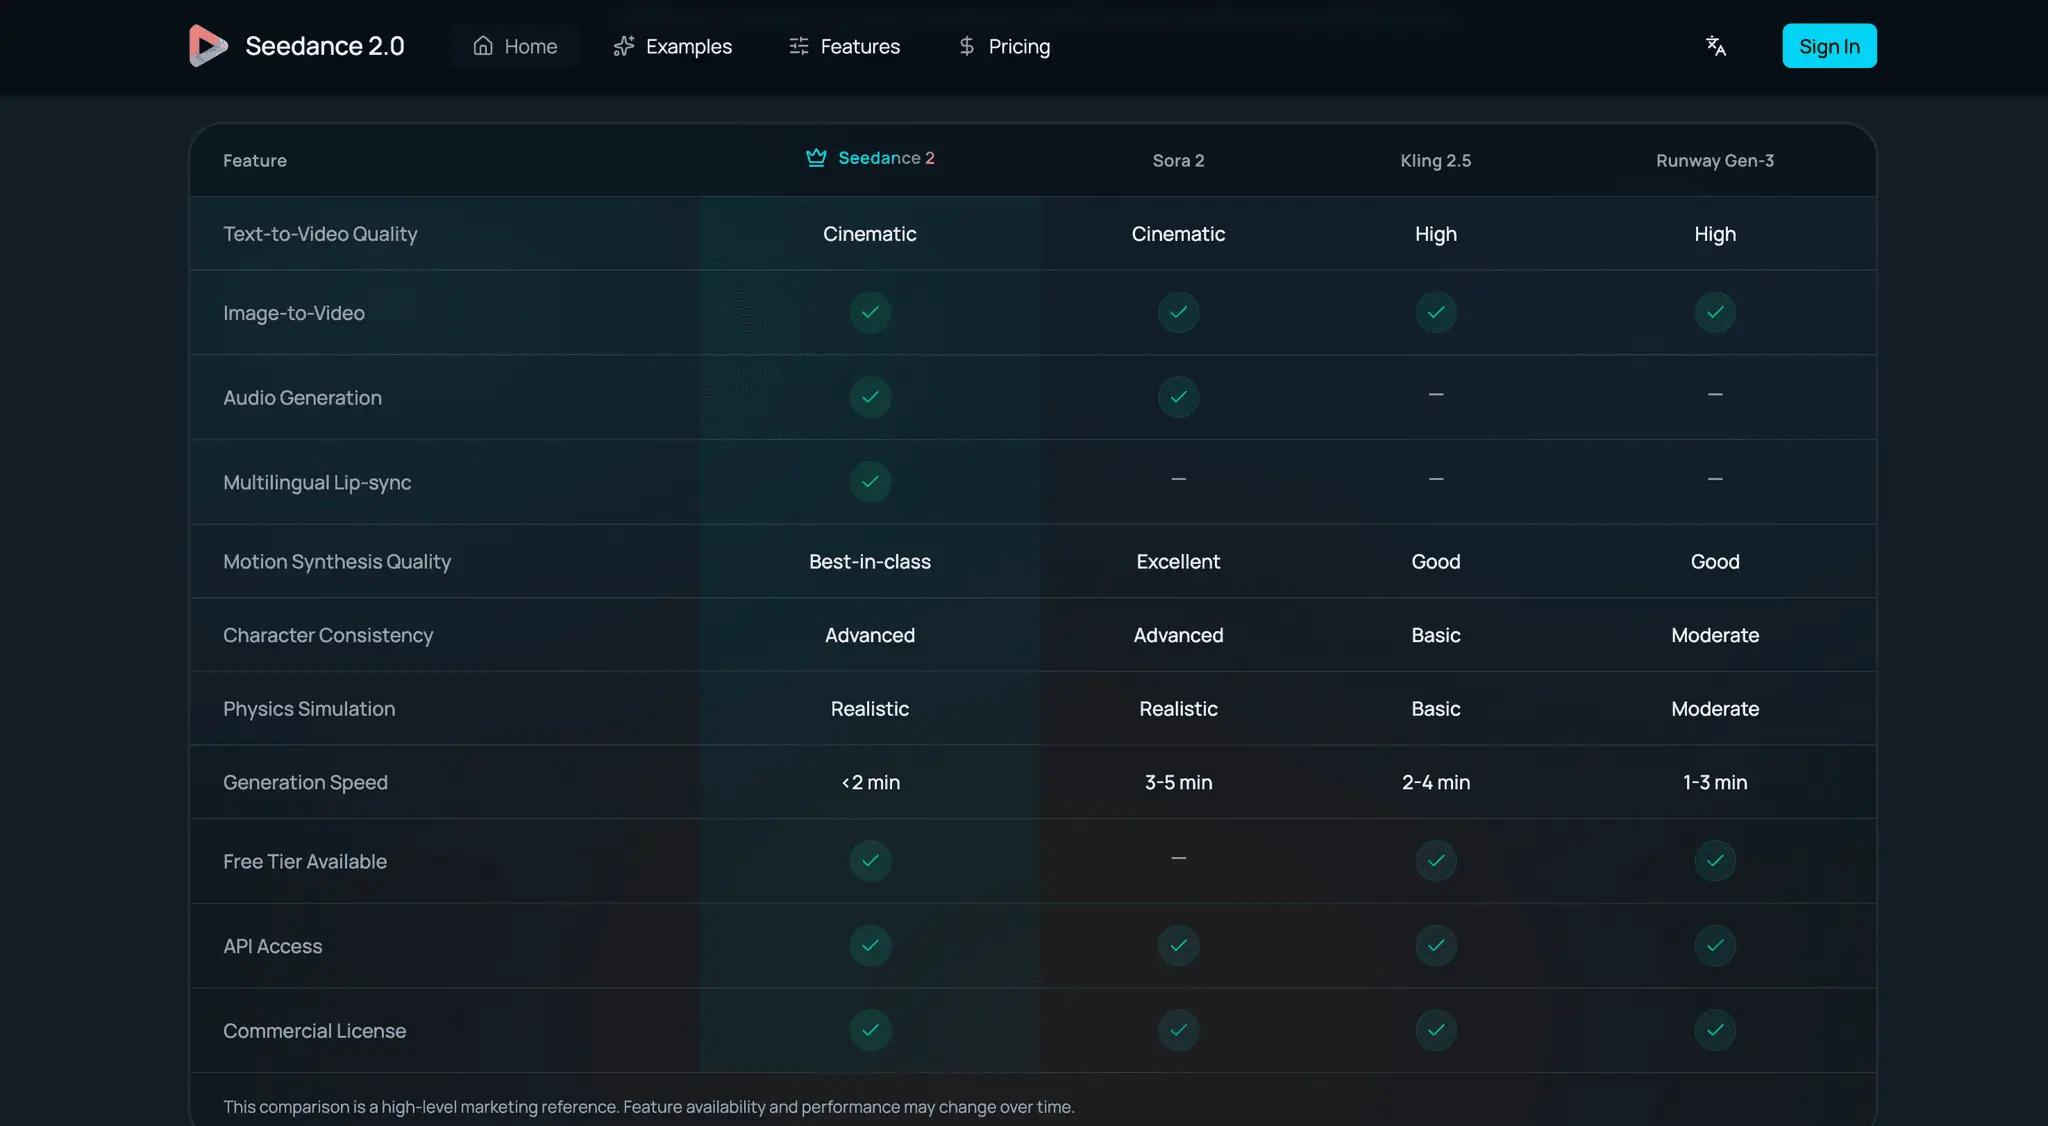Click Sora 2 API Access checkmark

pos(1178,946)
